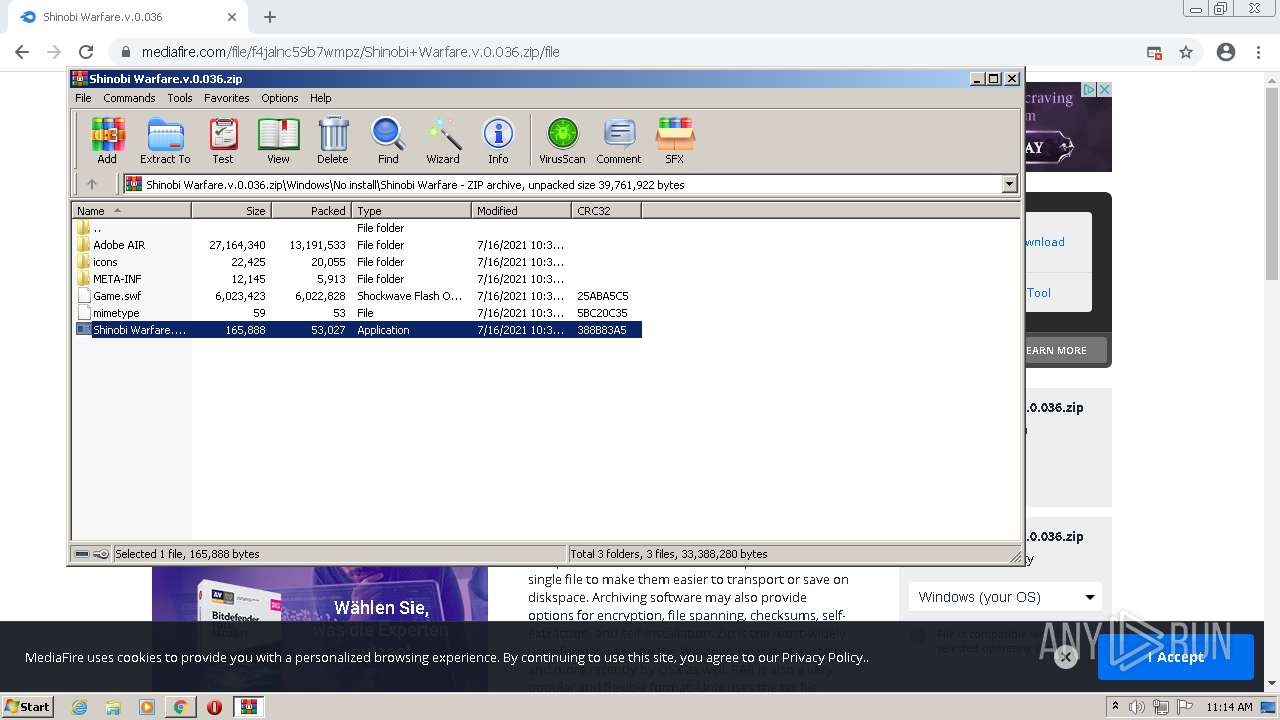The width and height of the screenshot is (1280, 720).
Task: Select the Shinobi Warfare application file
Action: (x=358, y=330)
